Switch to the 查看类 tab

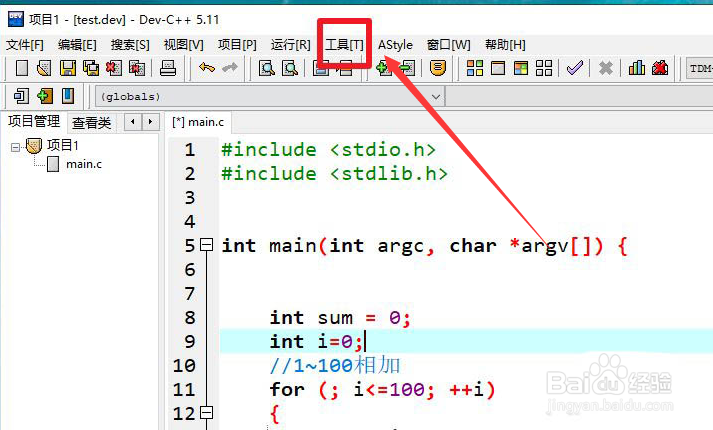pyautogui.click(x=91, y=123)
